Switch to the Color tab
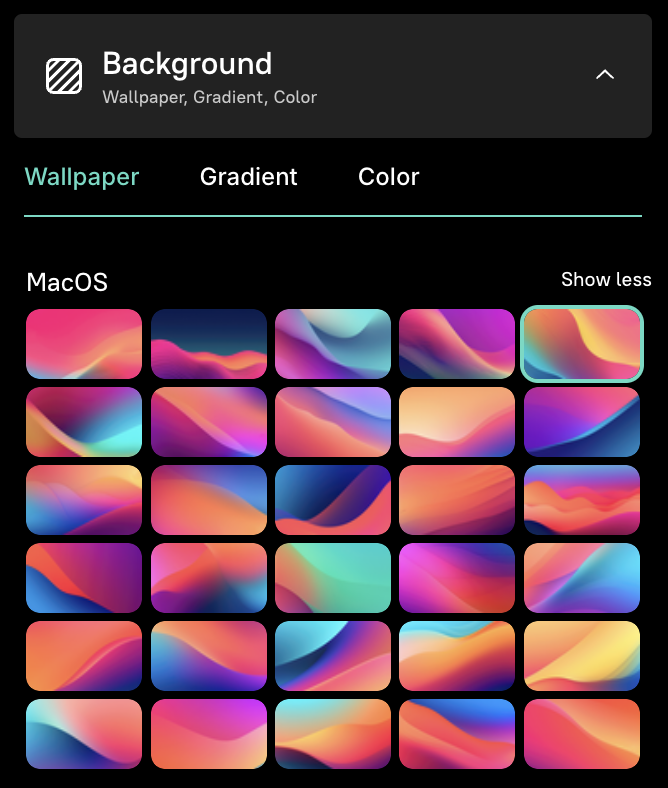This screenshot has height=788, width=668. [389, 177]
